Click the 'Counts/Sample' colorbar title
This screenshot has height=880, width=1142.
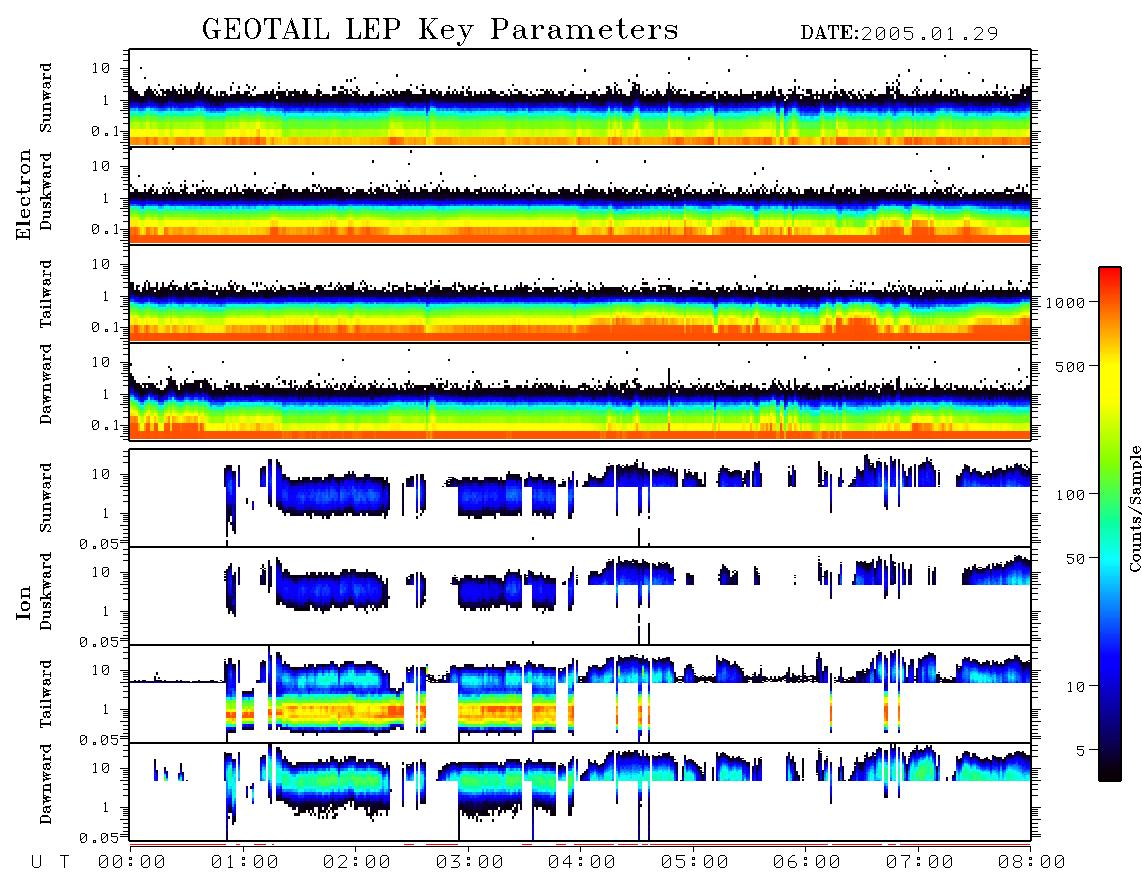click(1134, 508)
